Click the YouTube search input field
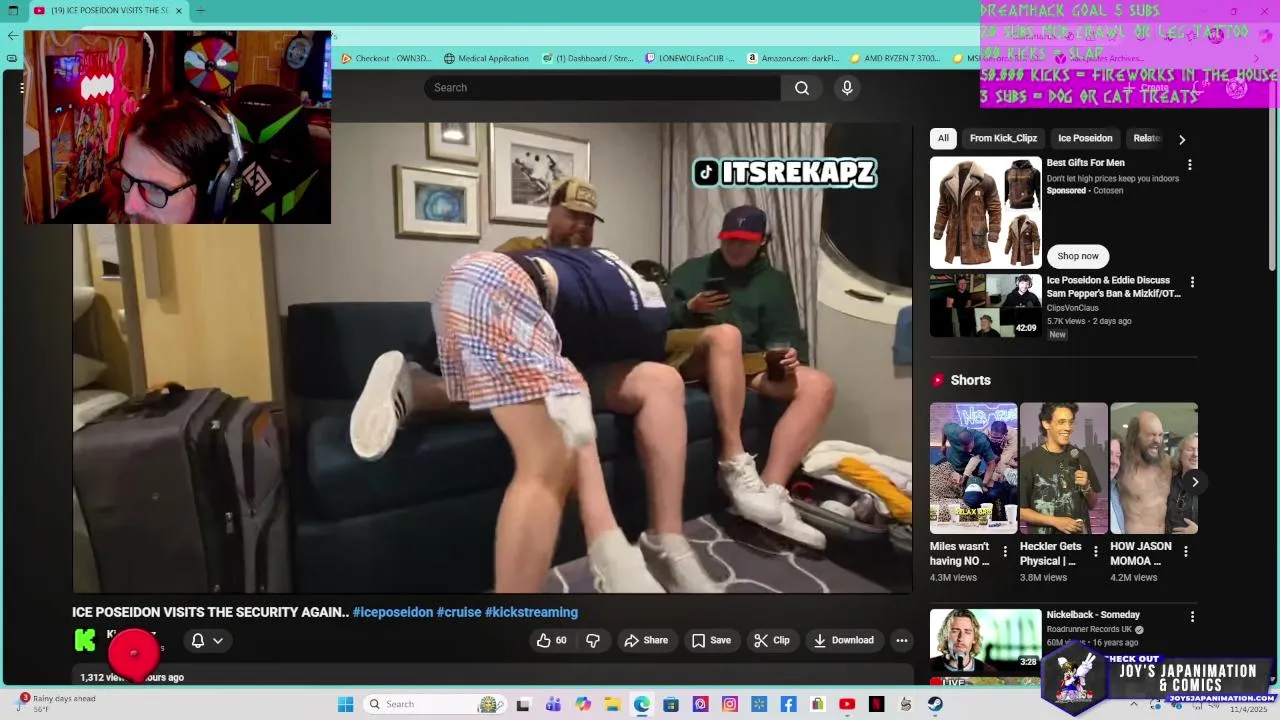This screenshot has width=1280, height=720. coord(602,88)
